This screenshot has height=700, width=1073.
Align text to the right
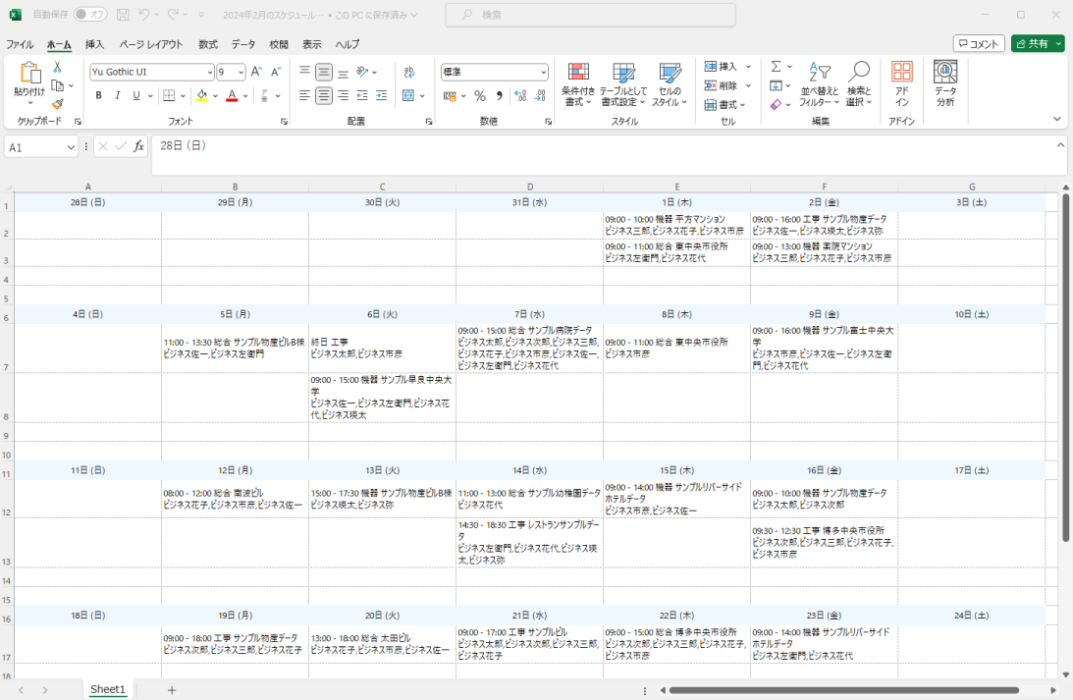343,96
